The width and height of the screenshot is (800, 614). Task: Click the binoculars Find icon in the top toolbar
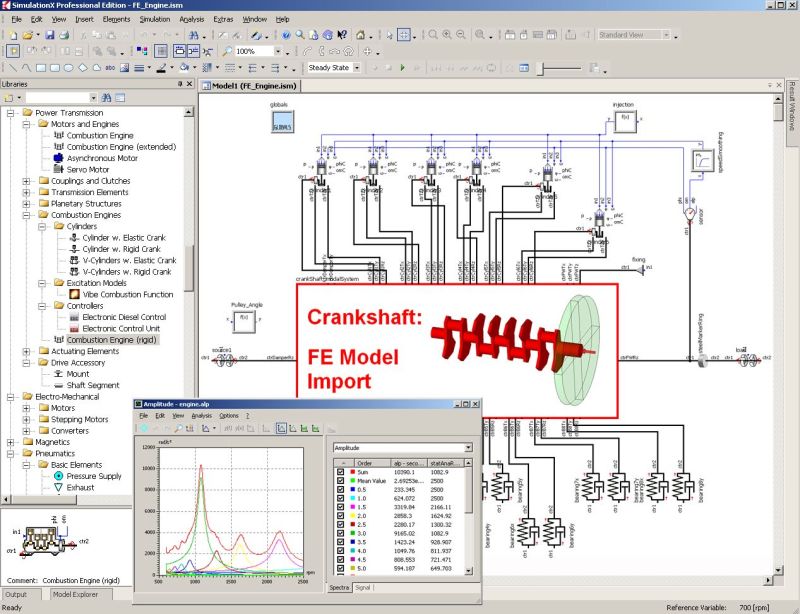coord(194,35)
